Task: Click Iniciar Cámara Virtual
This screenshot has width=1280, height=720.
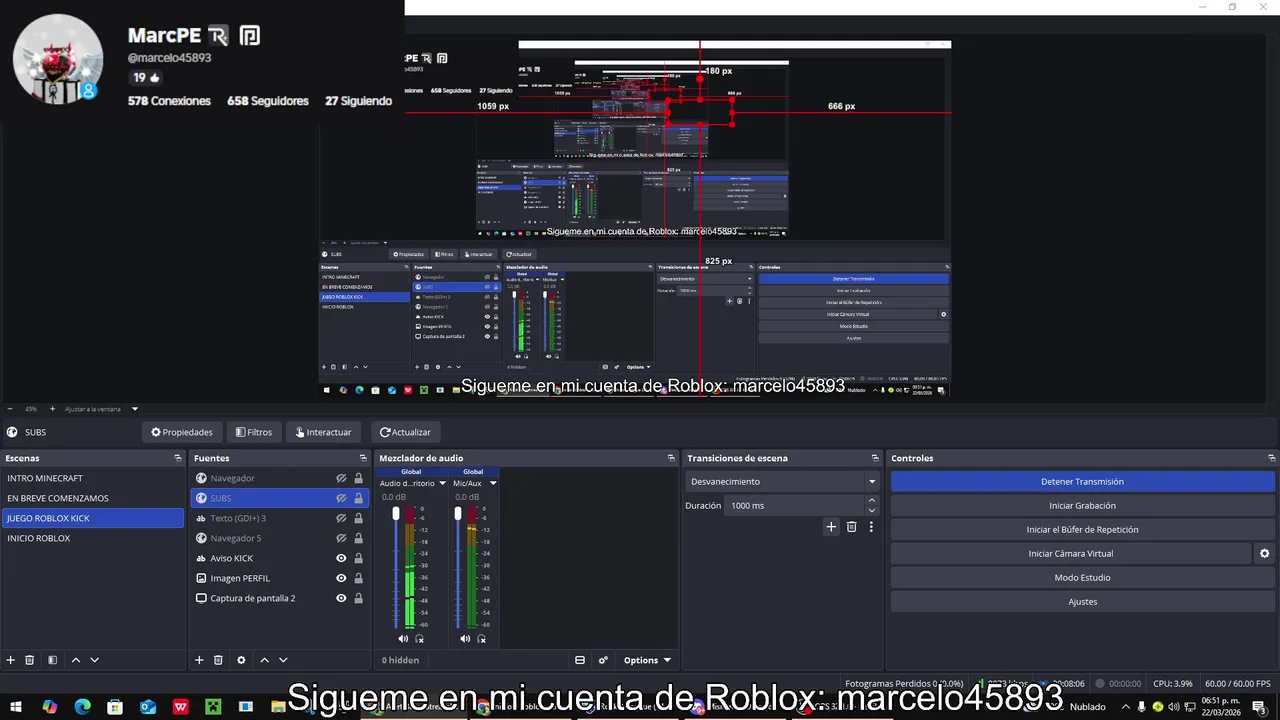Action: pos(1070,553)
